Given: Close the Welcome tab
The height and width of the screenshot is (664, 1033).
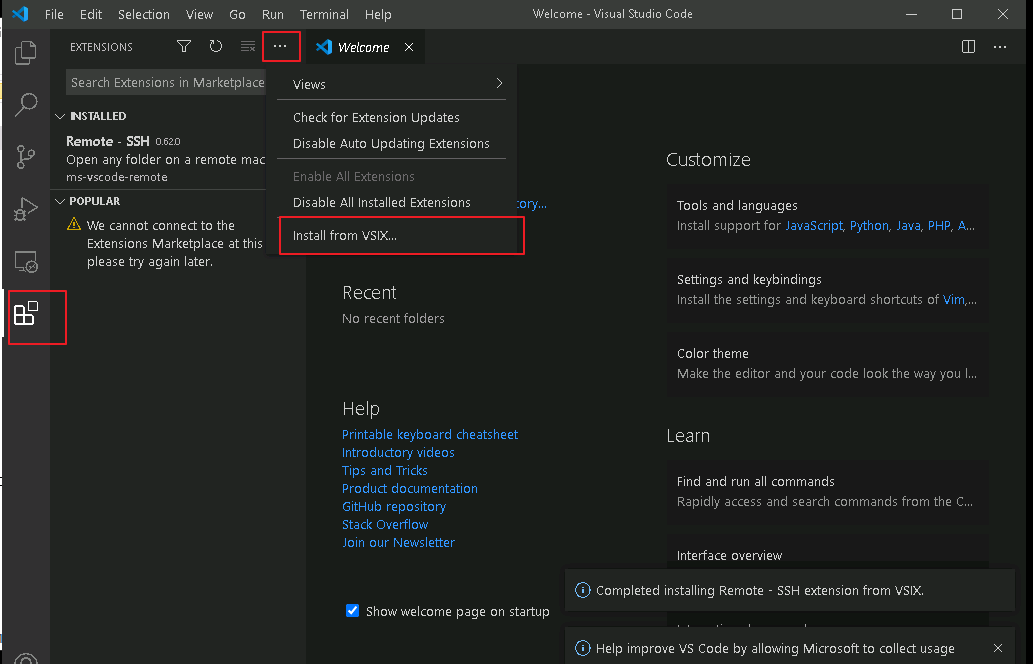Looking at the screenshot, I should tap(409, 47).
